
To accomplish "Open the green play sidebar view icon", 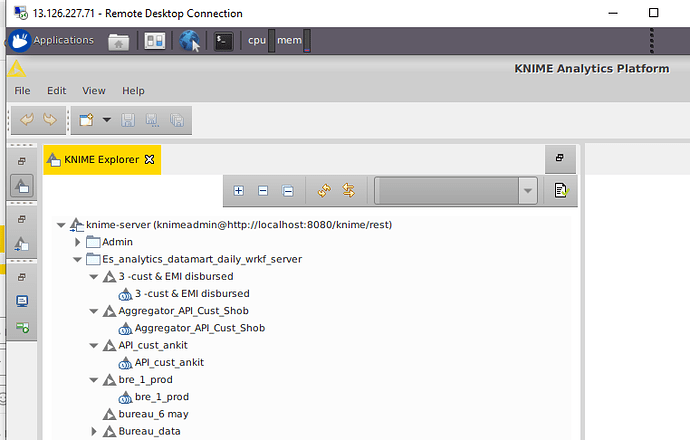I will tap(22, 327).
